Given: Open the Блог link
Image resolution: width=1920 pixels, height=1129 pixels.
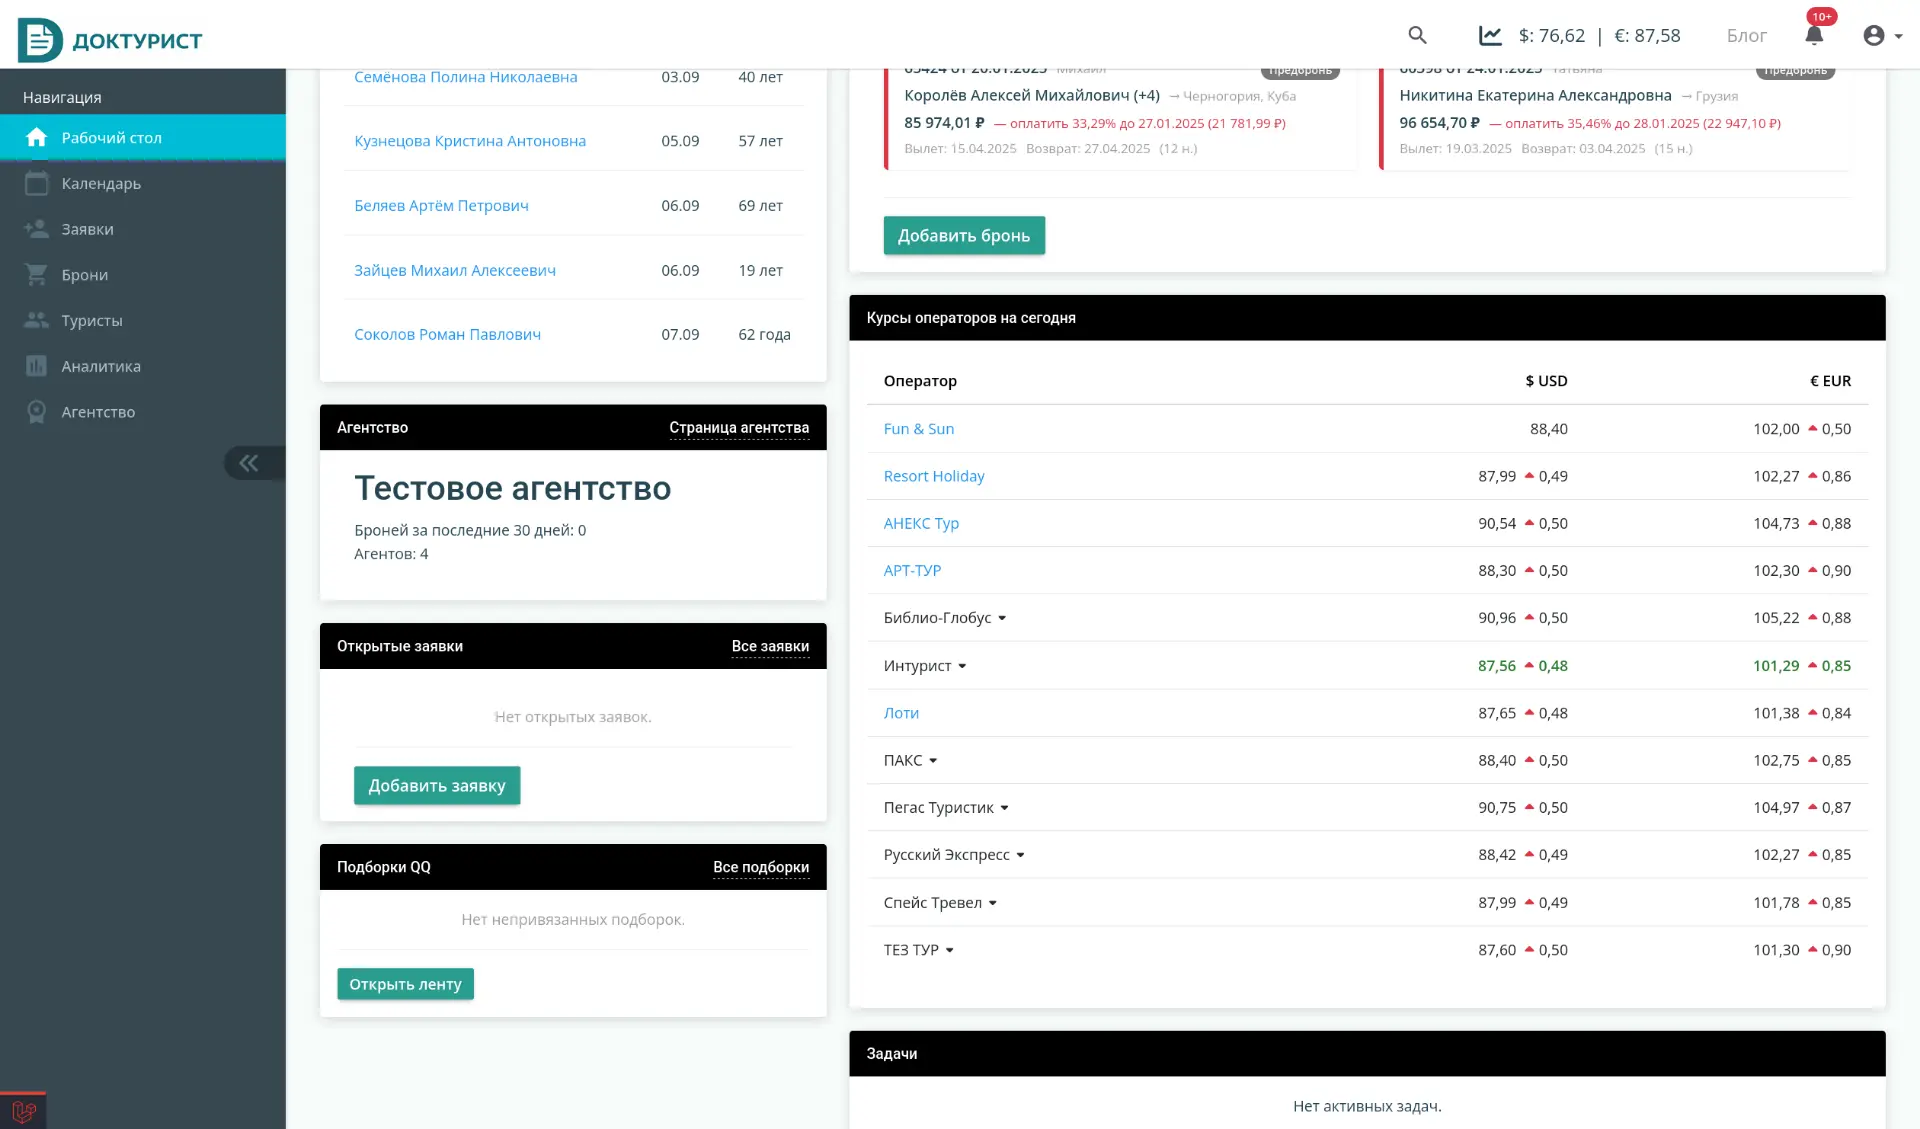Looking at the screenshot, I should (1746, 36).
